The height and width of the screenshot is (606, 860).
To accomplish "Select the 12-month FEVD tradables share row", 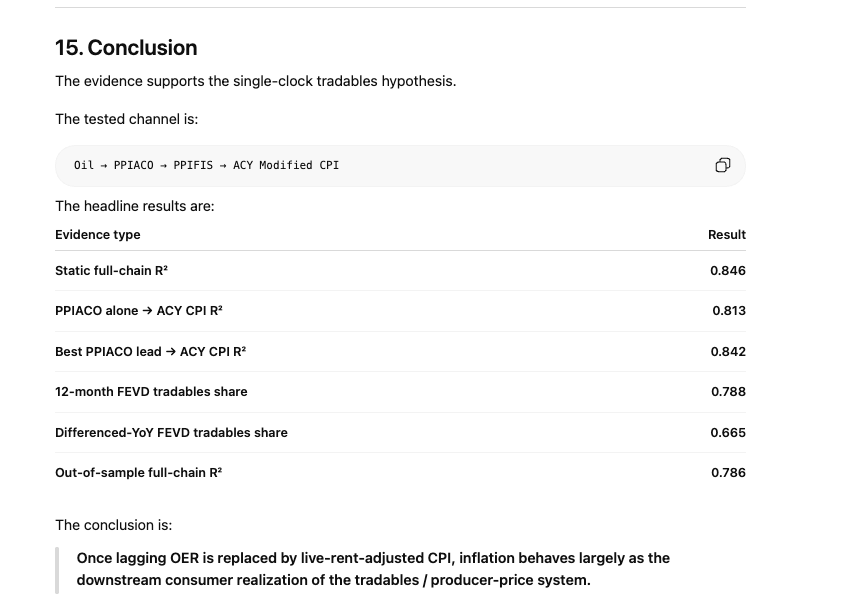I will click(x=400, y=392).
